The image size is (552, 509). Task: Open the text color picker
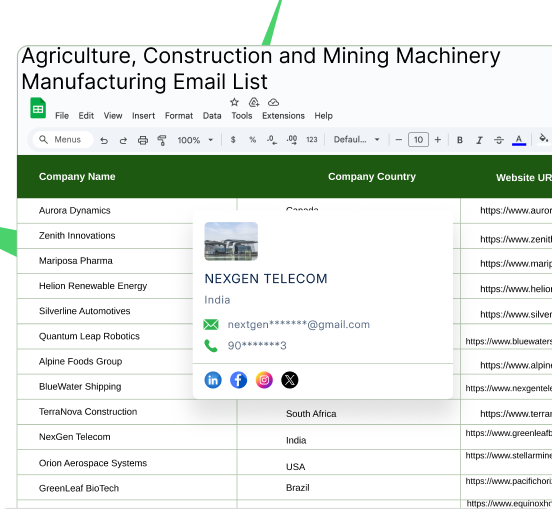[x=519, y=140]
